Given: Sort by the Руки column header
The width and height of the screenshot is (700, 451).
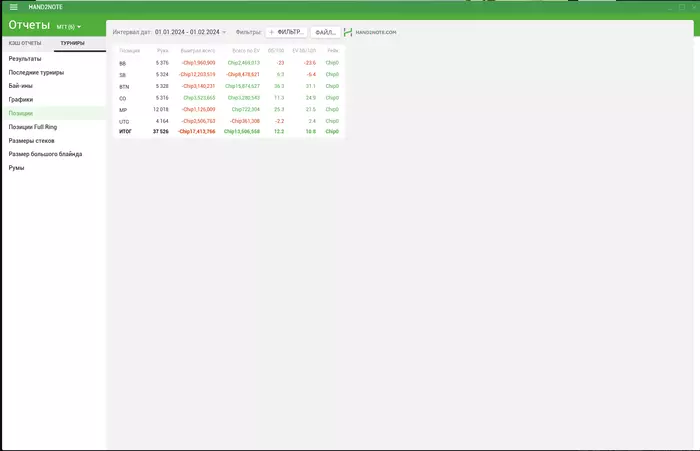Looking at the screenshot, I should click(x=162, y=51).
